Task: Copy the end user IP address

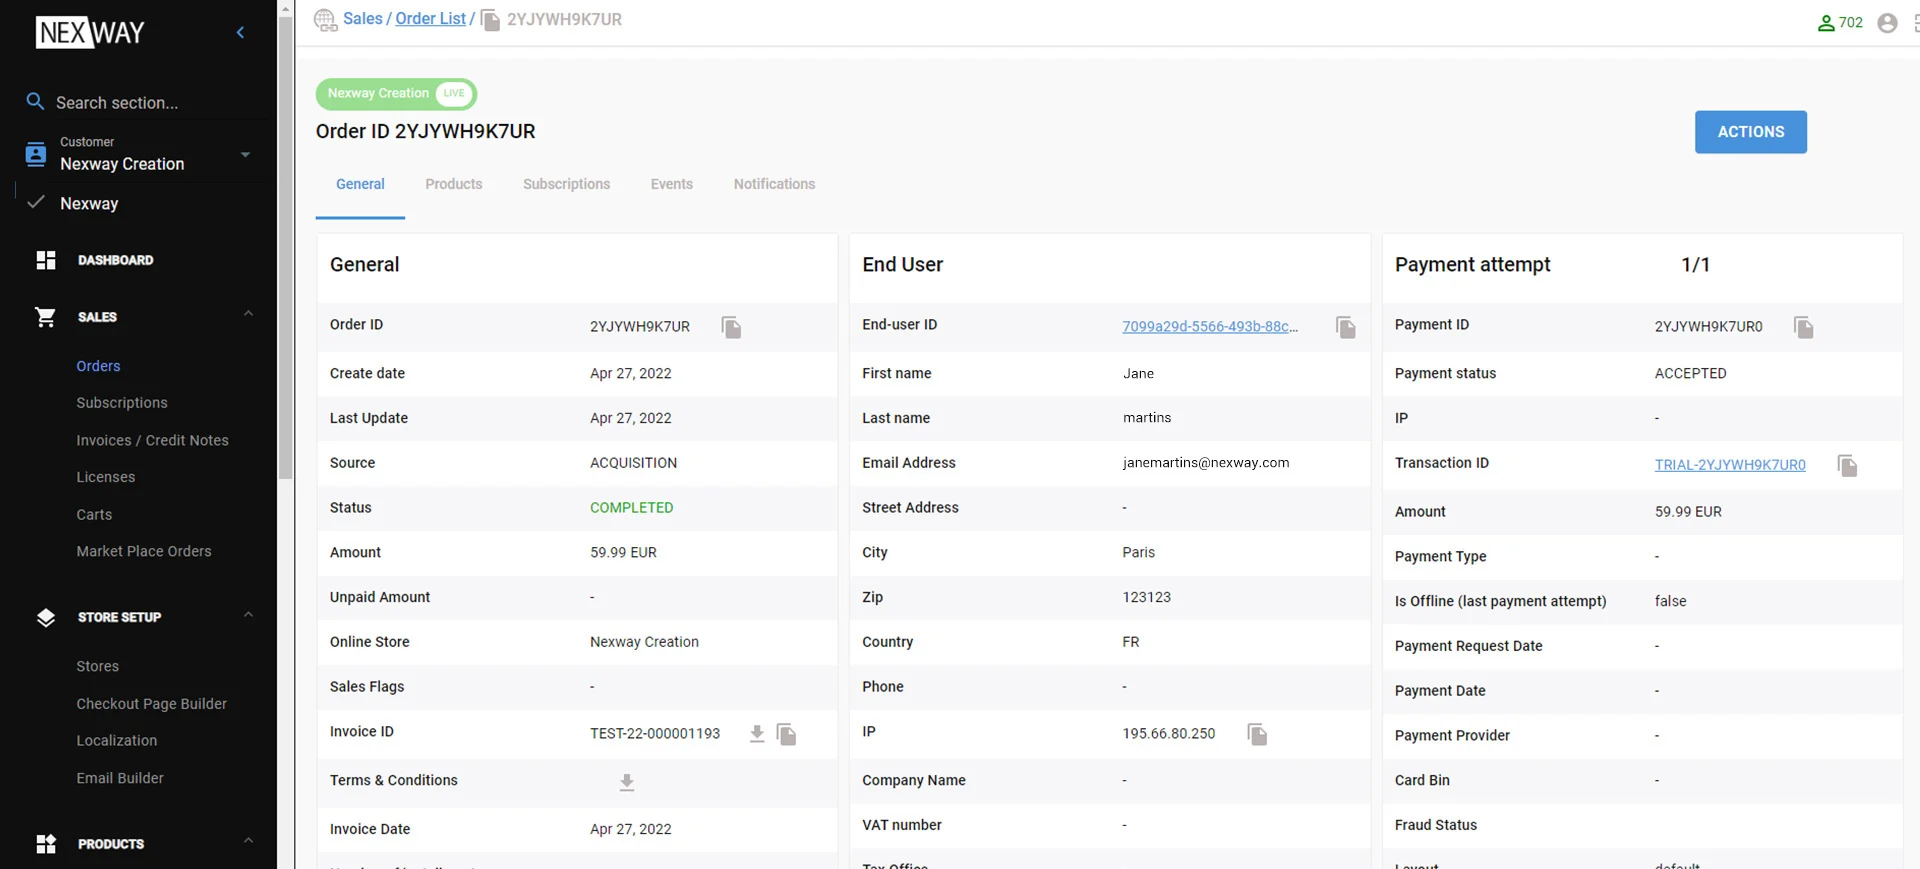Action: point(1257,734)
